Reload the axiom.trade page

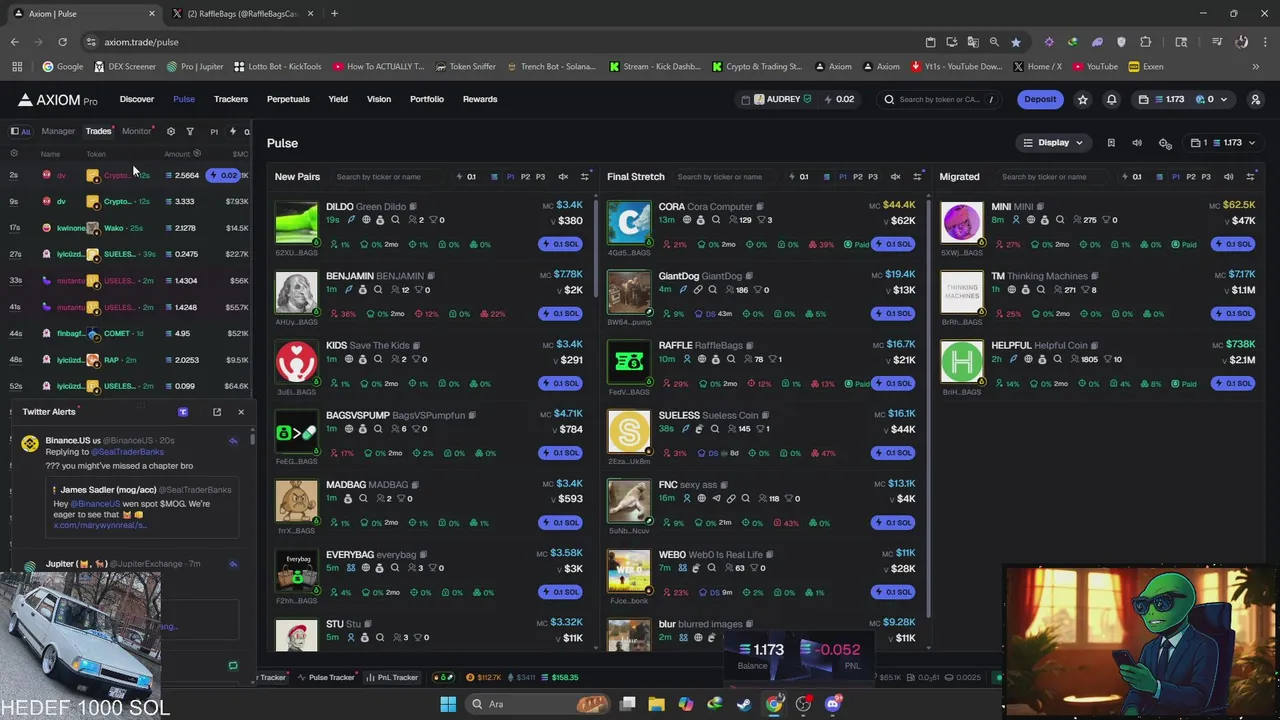pyautogui.click(x=62, y=42)
